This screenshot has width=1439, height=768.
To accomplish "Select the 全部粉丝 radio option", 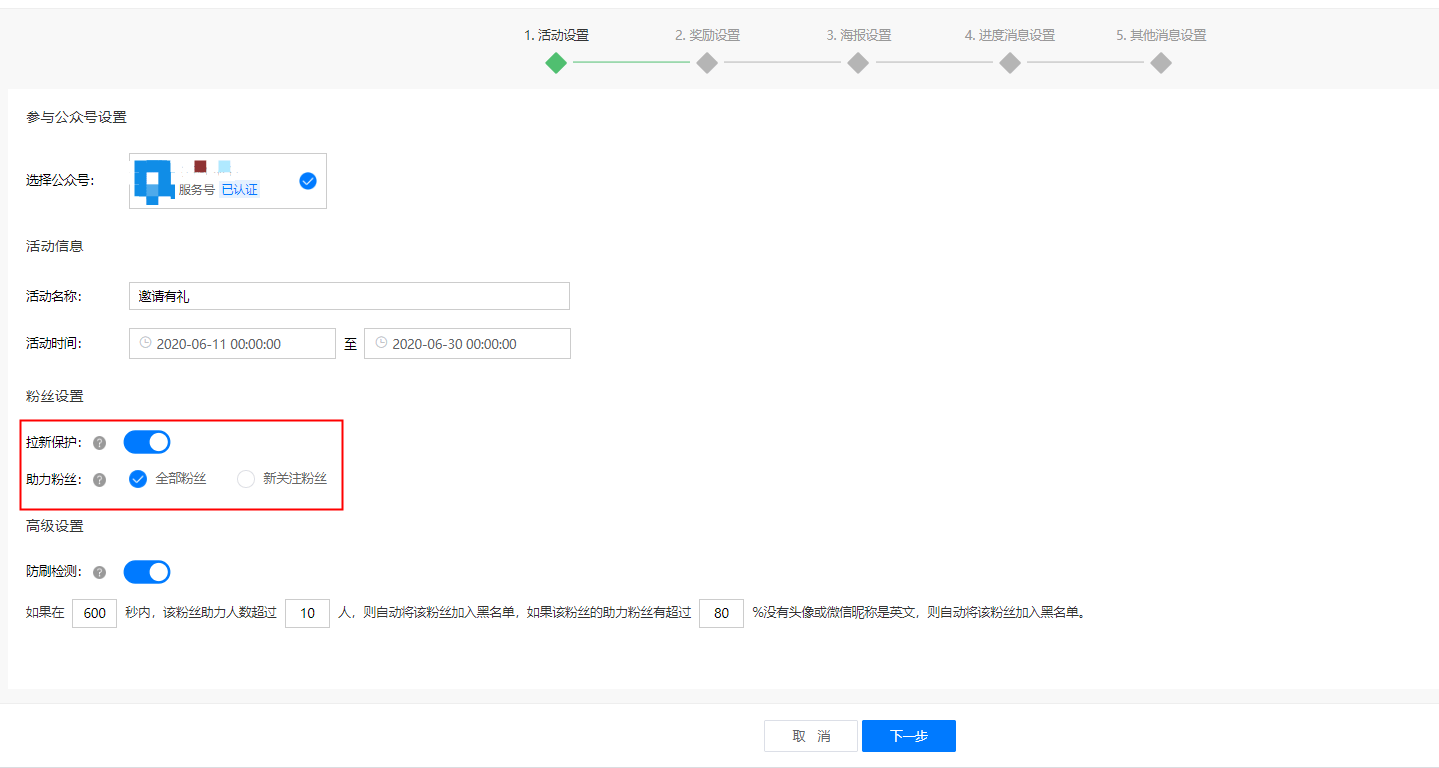I will (x=138, y=479).
